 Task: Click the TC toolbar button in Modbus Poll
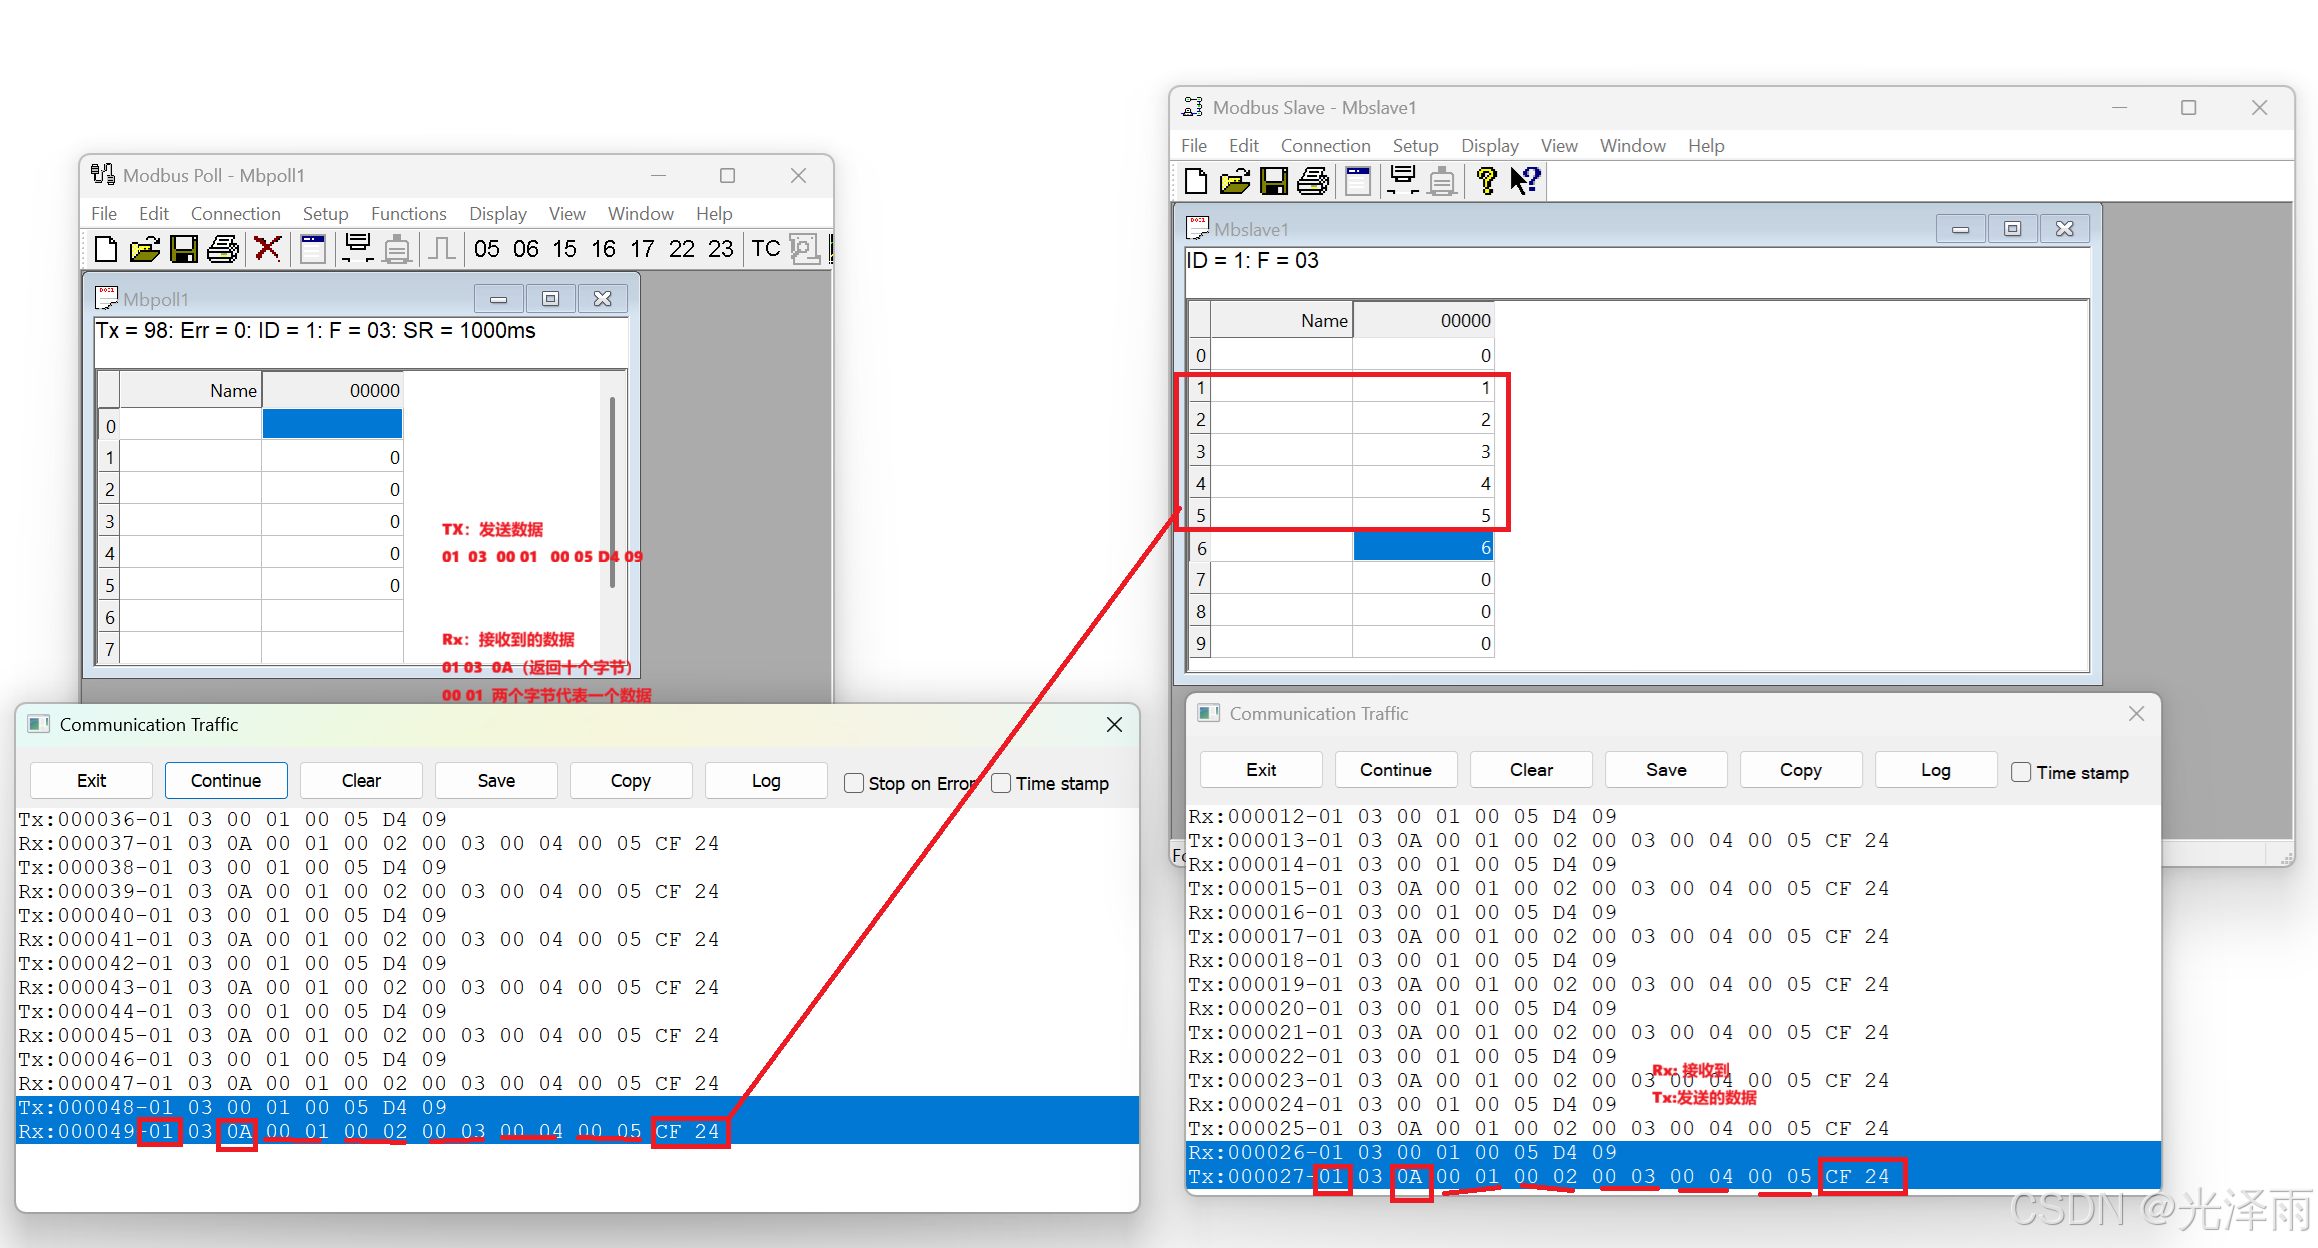pyautogui.click(x=765, y=248)
